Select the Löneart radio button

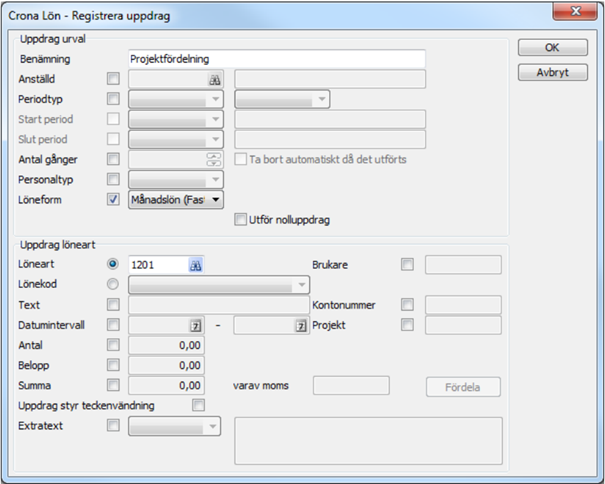113,264
